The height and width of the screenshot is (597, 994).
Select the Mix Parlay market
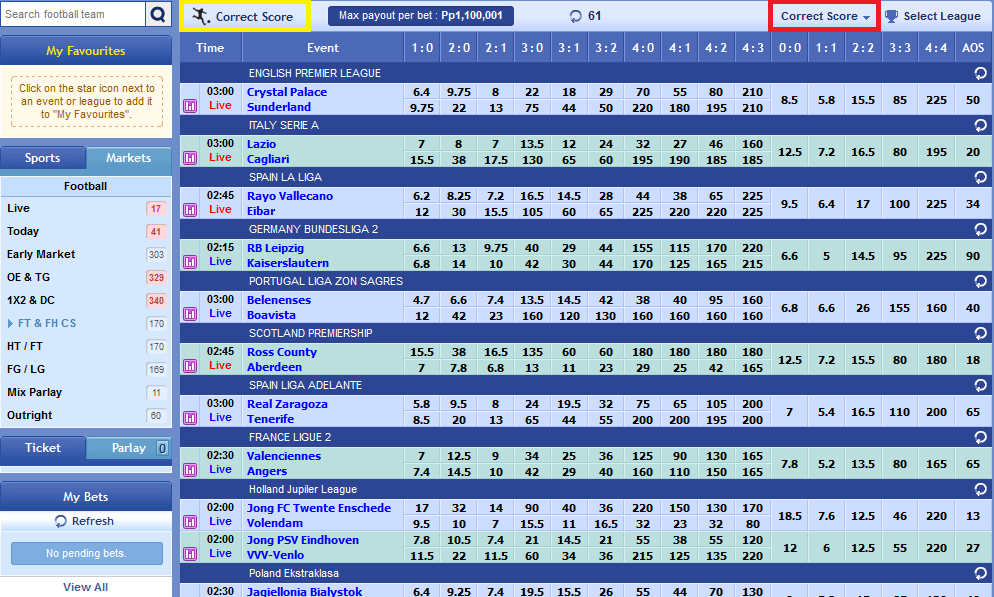click(86, 392)
